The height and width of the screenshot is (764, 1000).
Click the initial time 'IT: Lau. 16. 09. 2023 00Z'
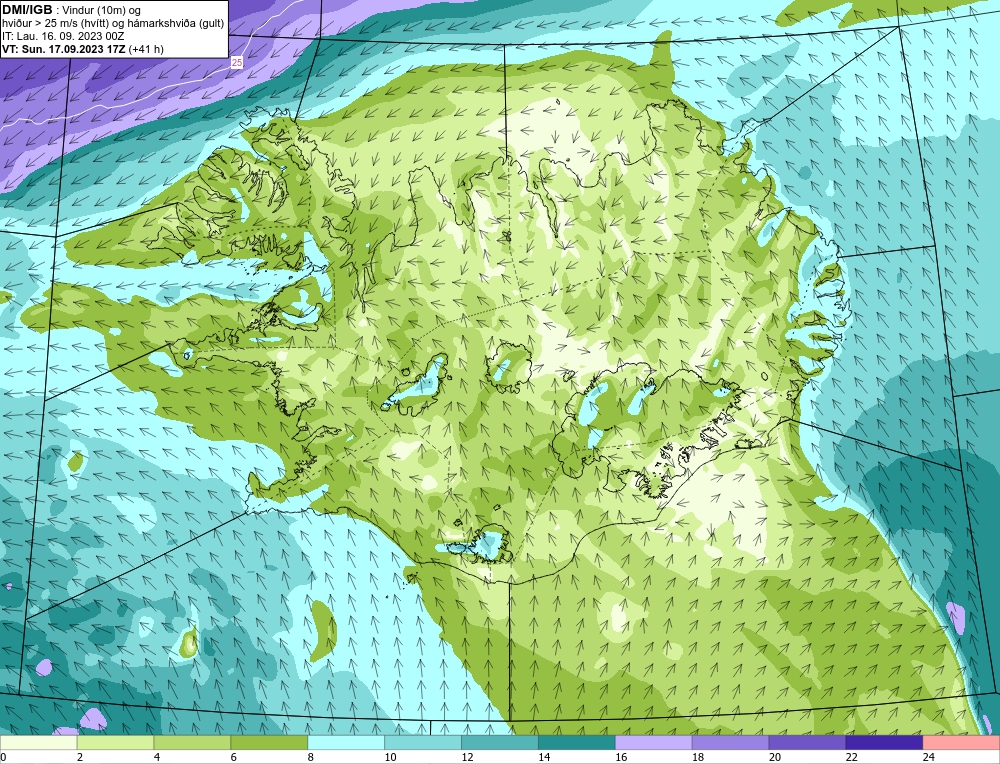(x=62, y=36)
